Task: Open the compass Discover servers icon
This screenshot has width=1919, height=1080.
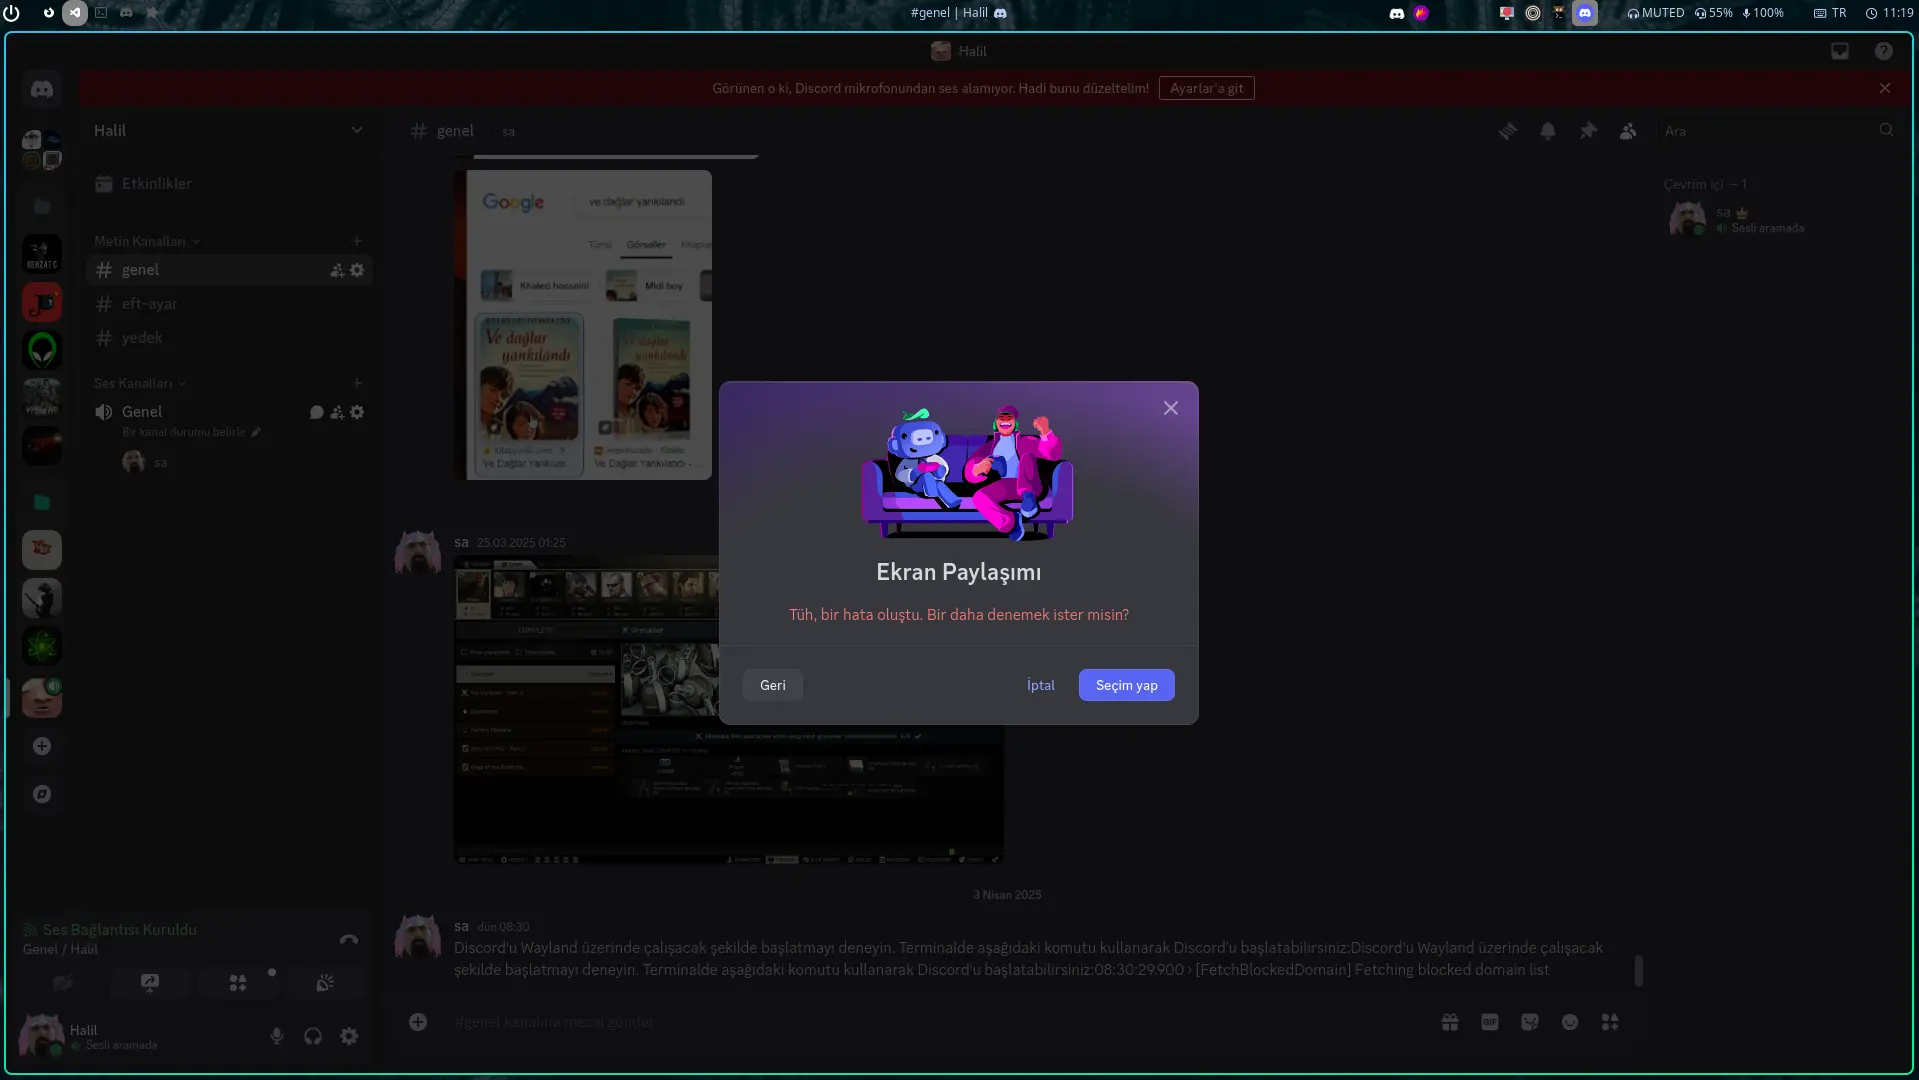Action: [42, 794]
